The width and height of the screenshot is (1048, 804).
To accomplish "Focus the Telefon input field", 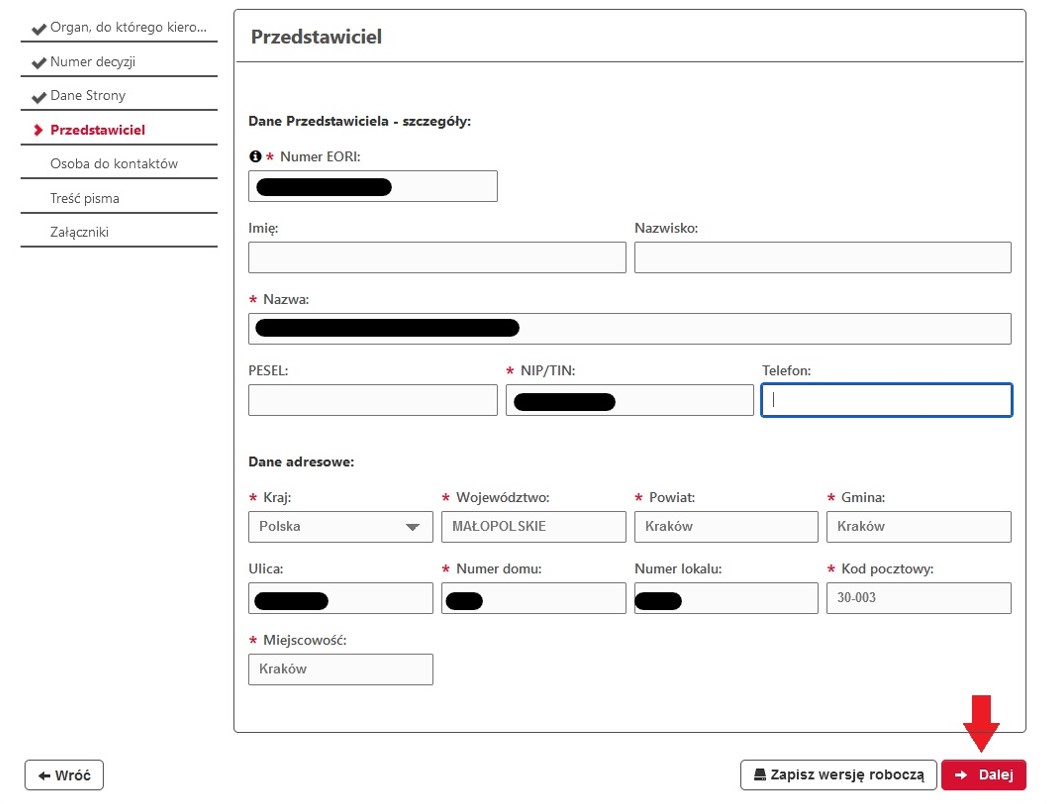I will (x=886, y=400).
